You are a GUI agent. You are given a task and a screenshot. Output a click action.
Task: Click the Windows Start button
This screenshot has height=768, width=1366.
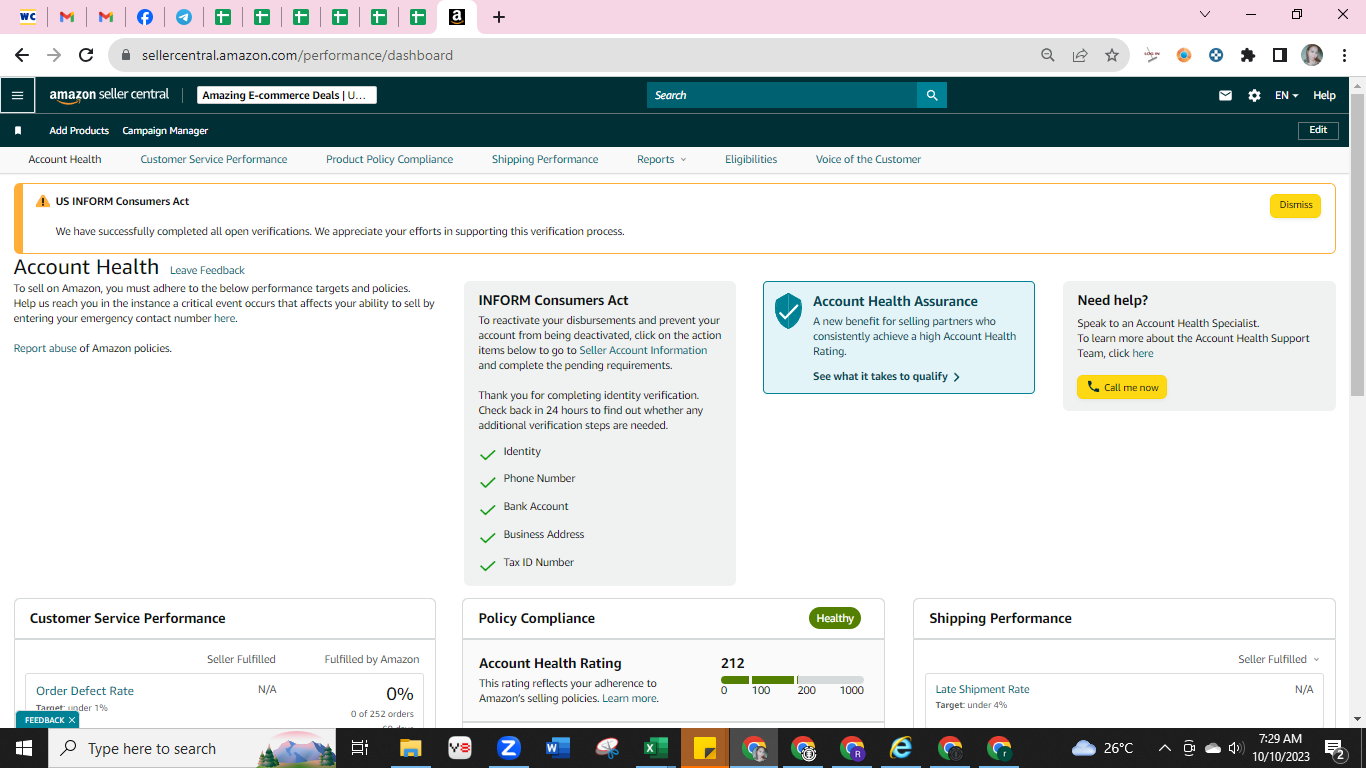coord(24,748)
